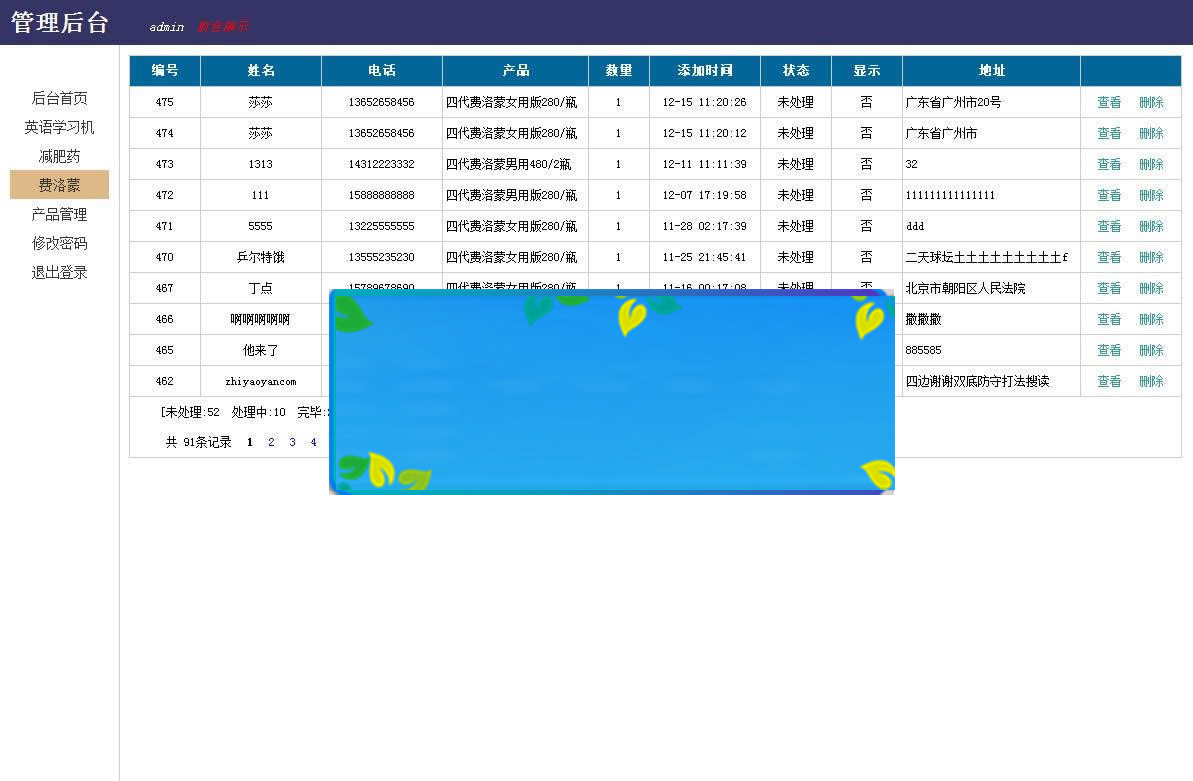The image size is (1193, 781).
Task: View details of order 475 via 查看
Action: [1109, 101]
